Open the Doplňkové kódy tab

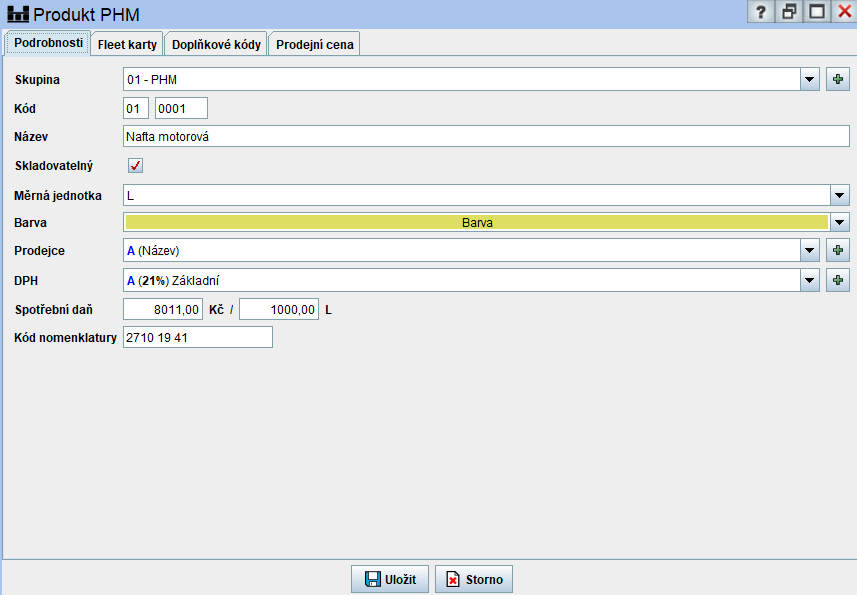pyautogui.click(x=216, y=44)
